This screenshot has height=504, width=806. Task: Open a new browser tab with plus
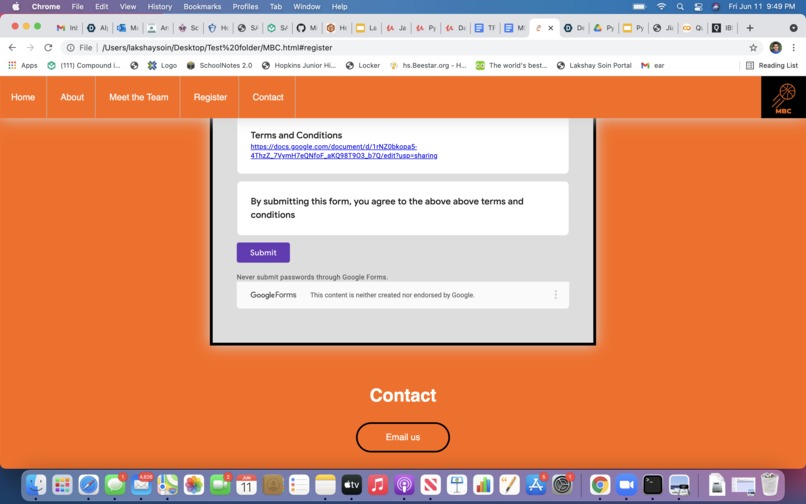(749, 28)
